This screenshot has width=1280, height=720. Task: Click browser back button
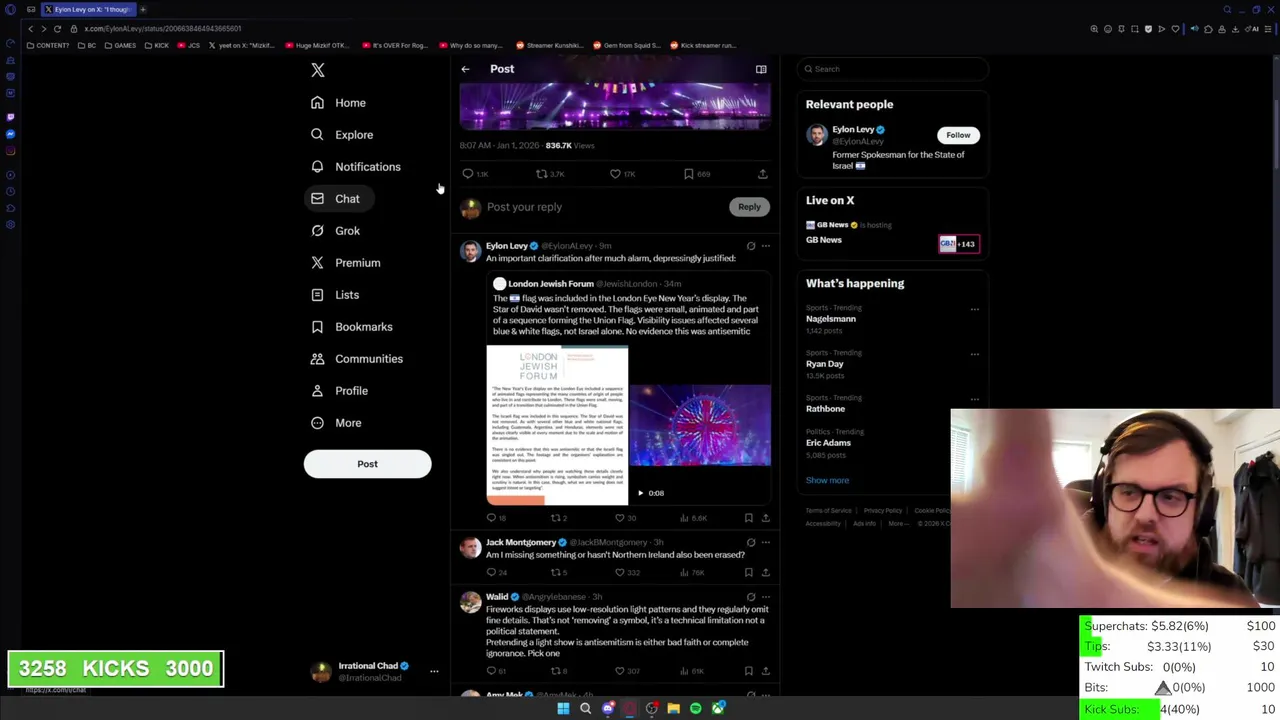pyautogui.click(x=30, y=29)
